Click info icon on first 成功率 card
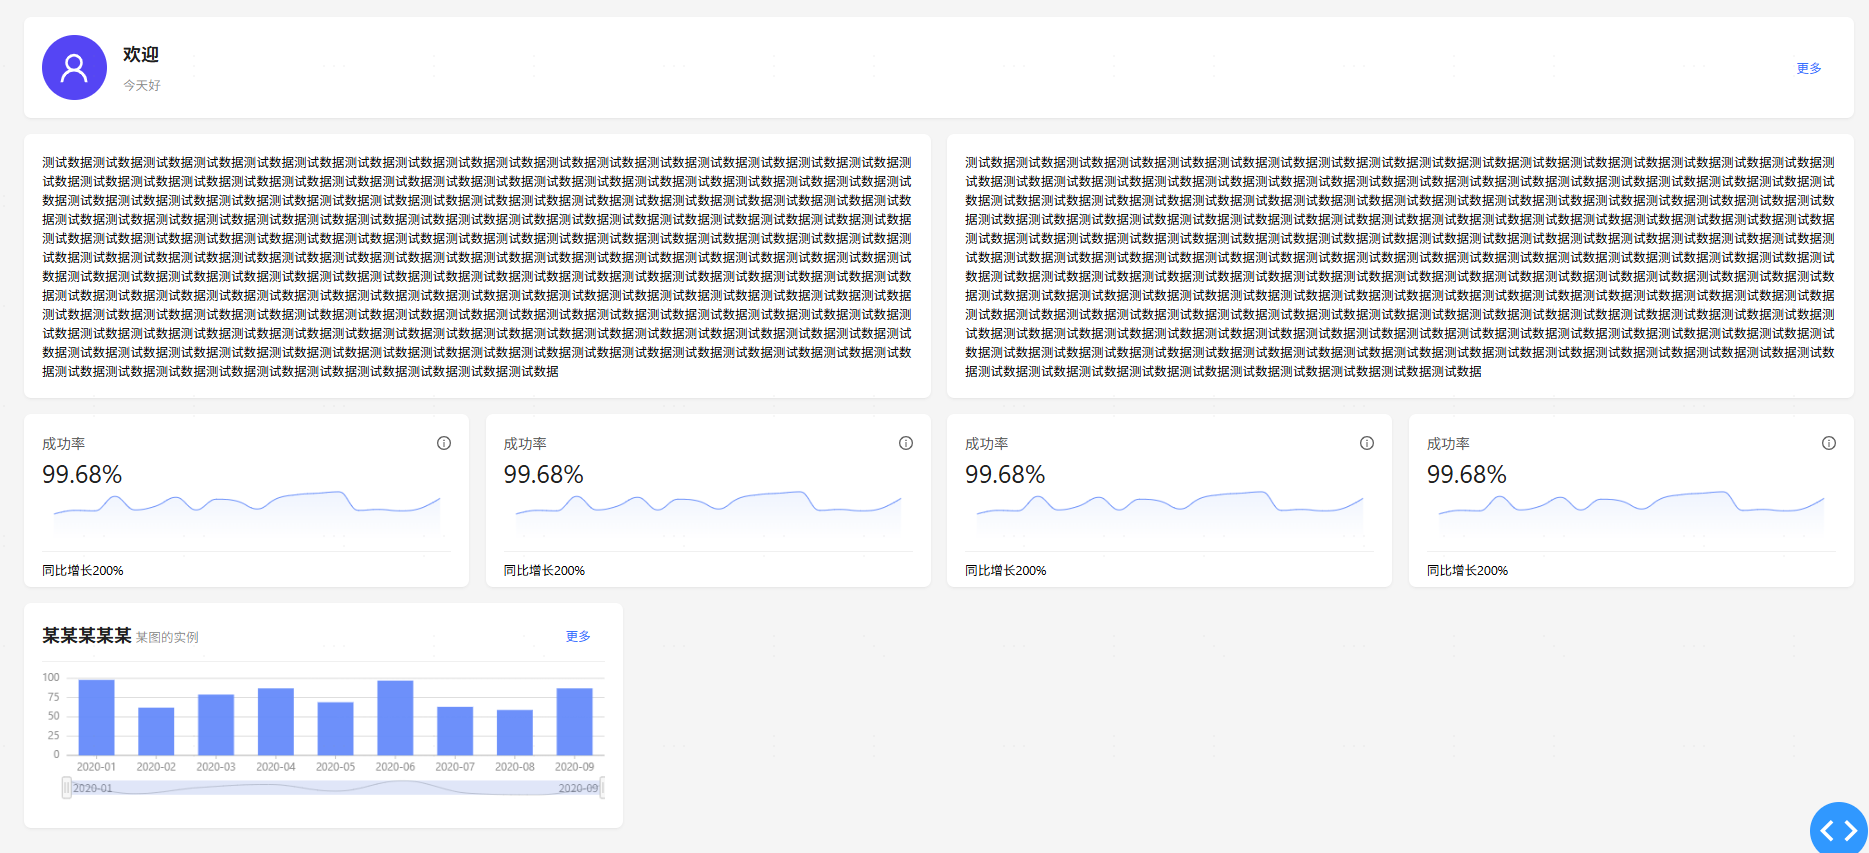The height and width of the screenshot is (853, 1869). pos(444,443)
